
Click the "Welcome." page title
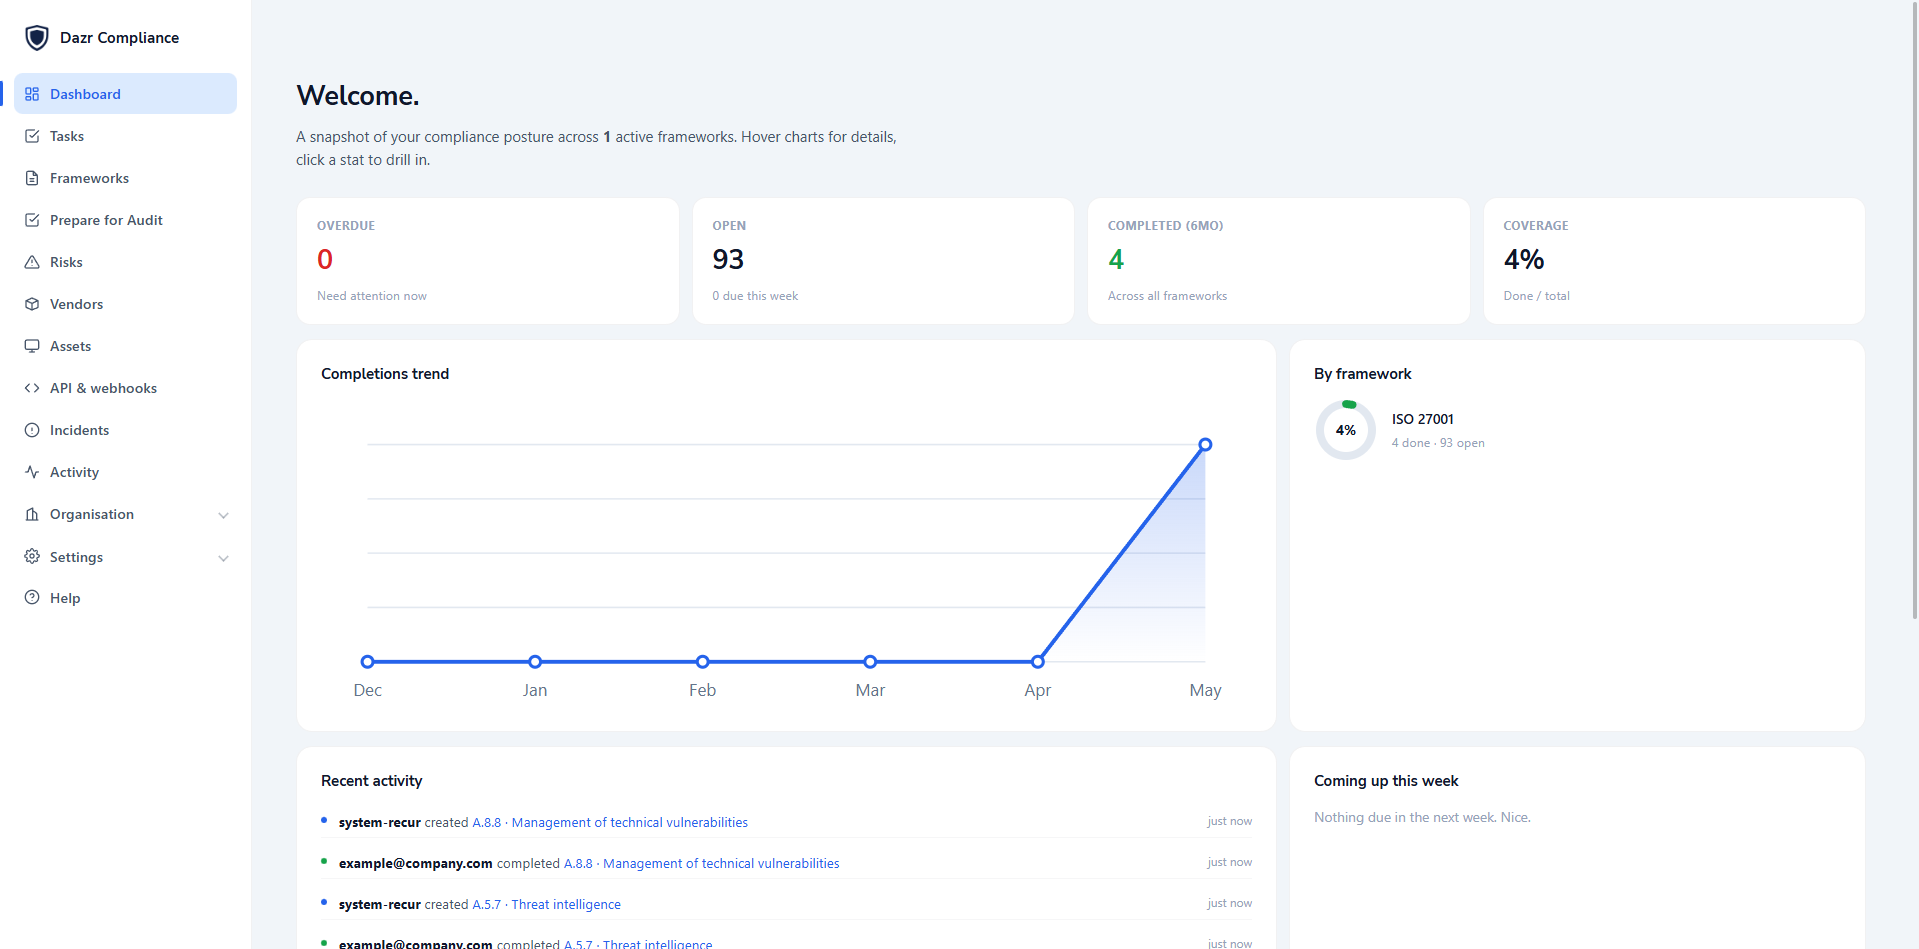point(358,95)
